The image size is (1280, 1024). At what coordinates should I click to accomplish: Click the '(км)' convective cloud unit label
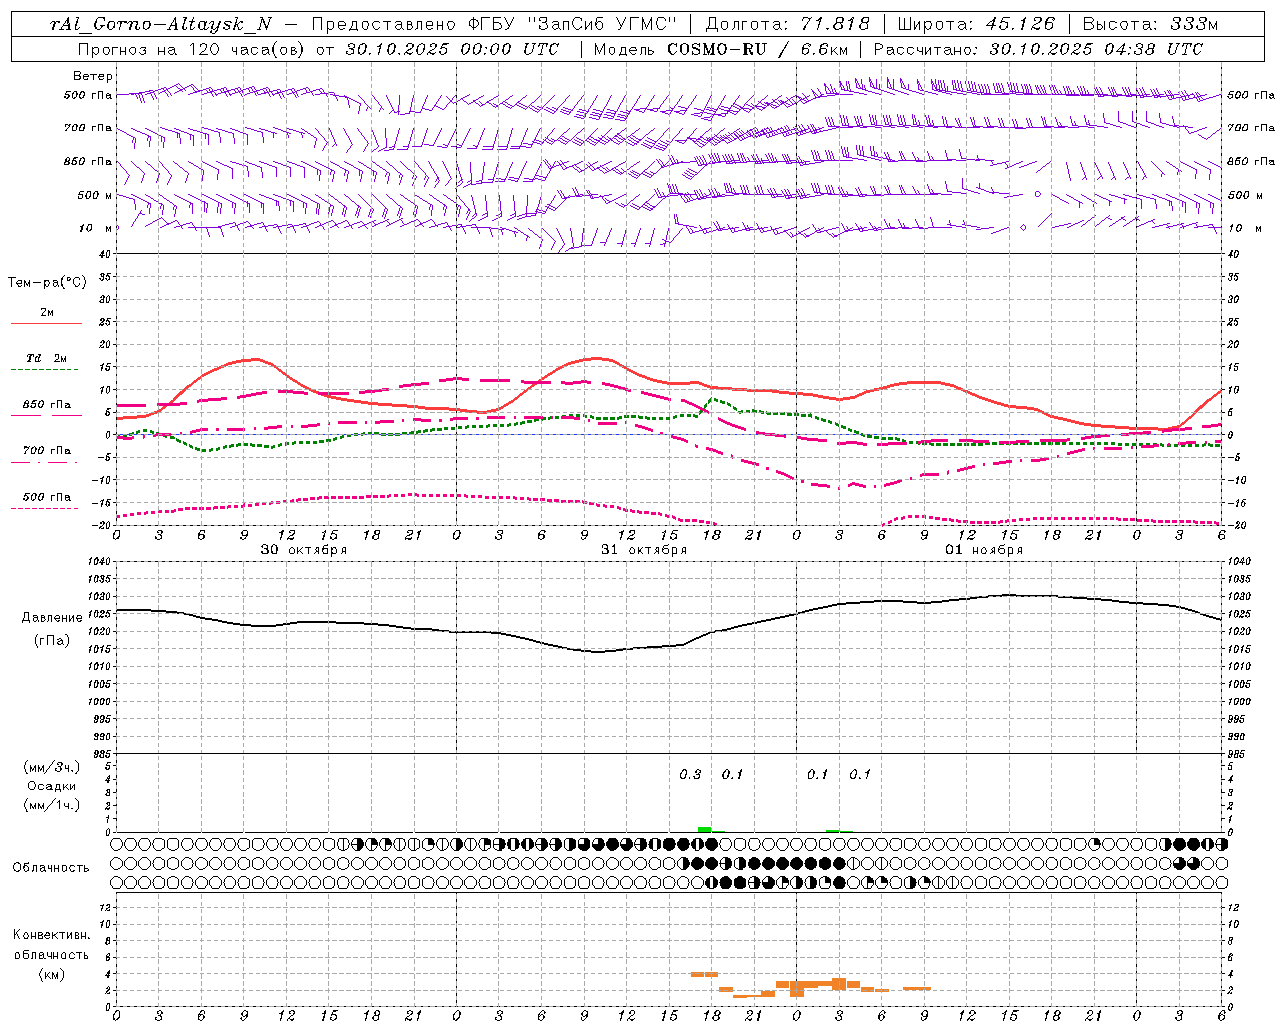[x=51, y=974]
